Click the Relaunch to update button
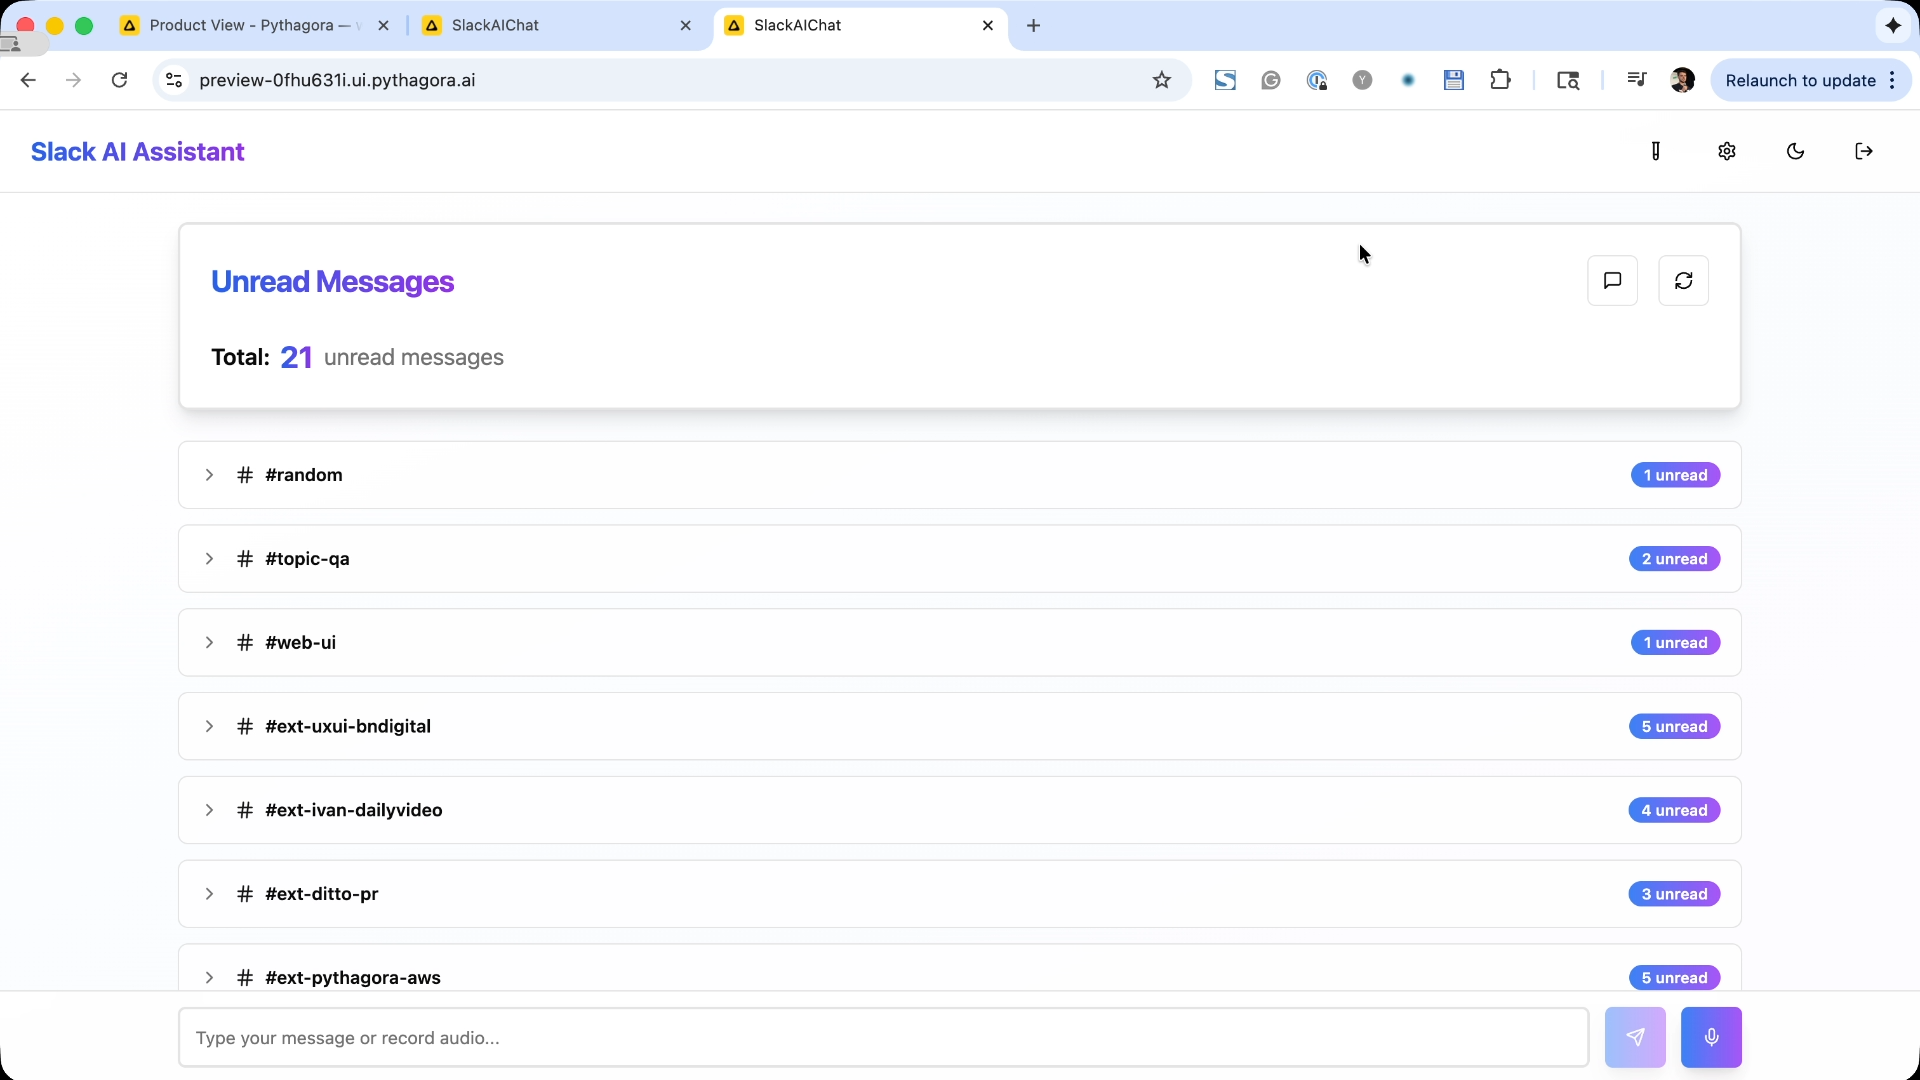Screen dimensions: 1920x1080 pos(1800,80)
